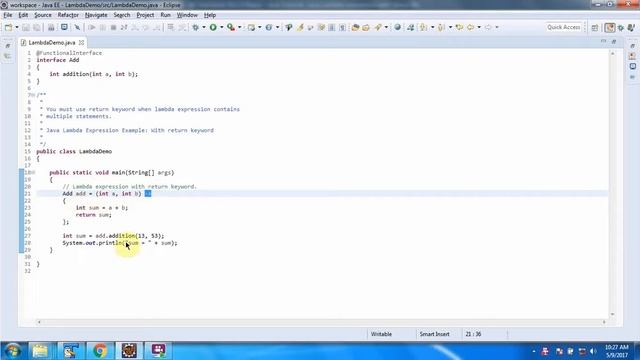Open Google Chrome from the taskbar

tap(100, 351)
